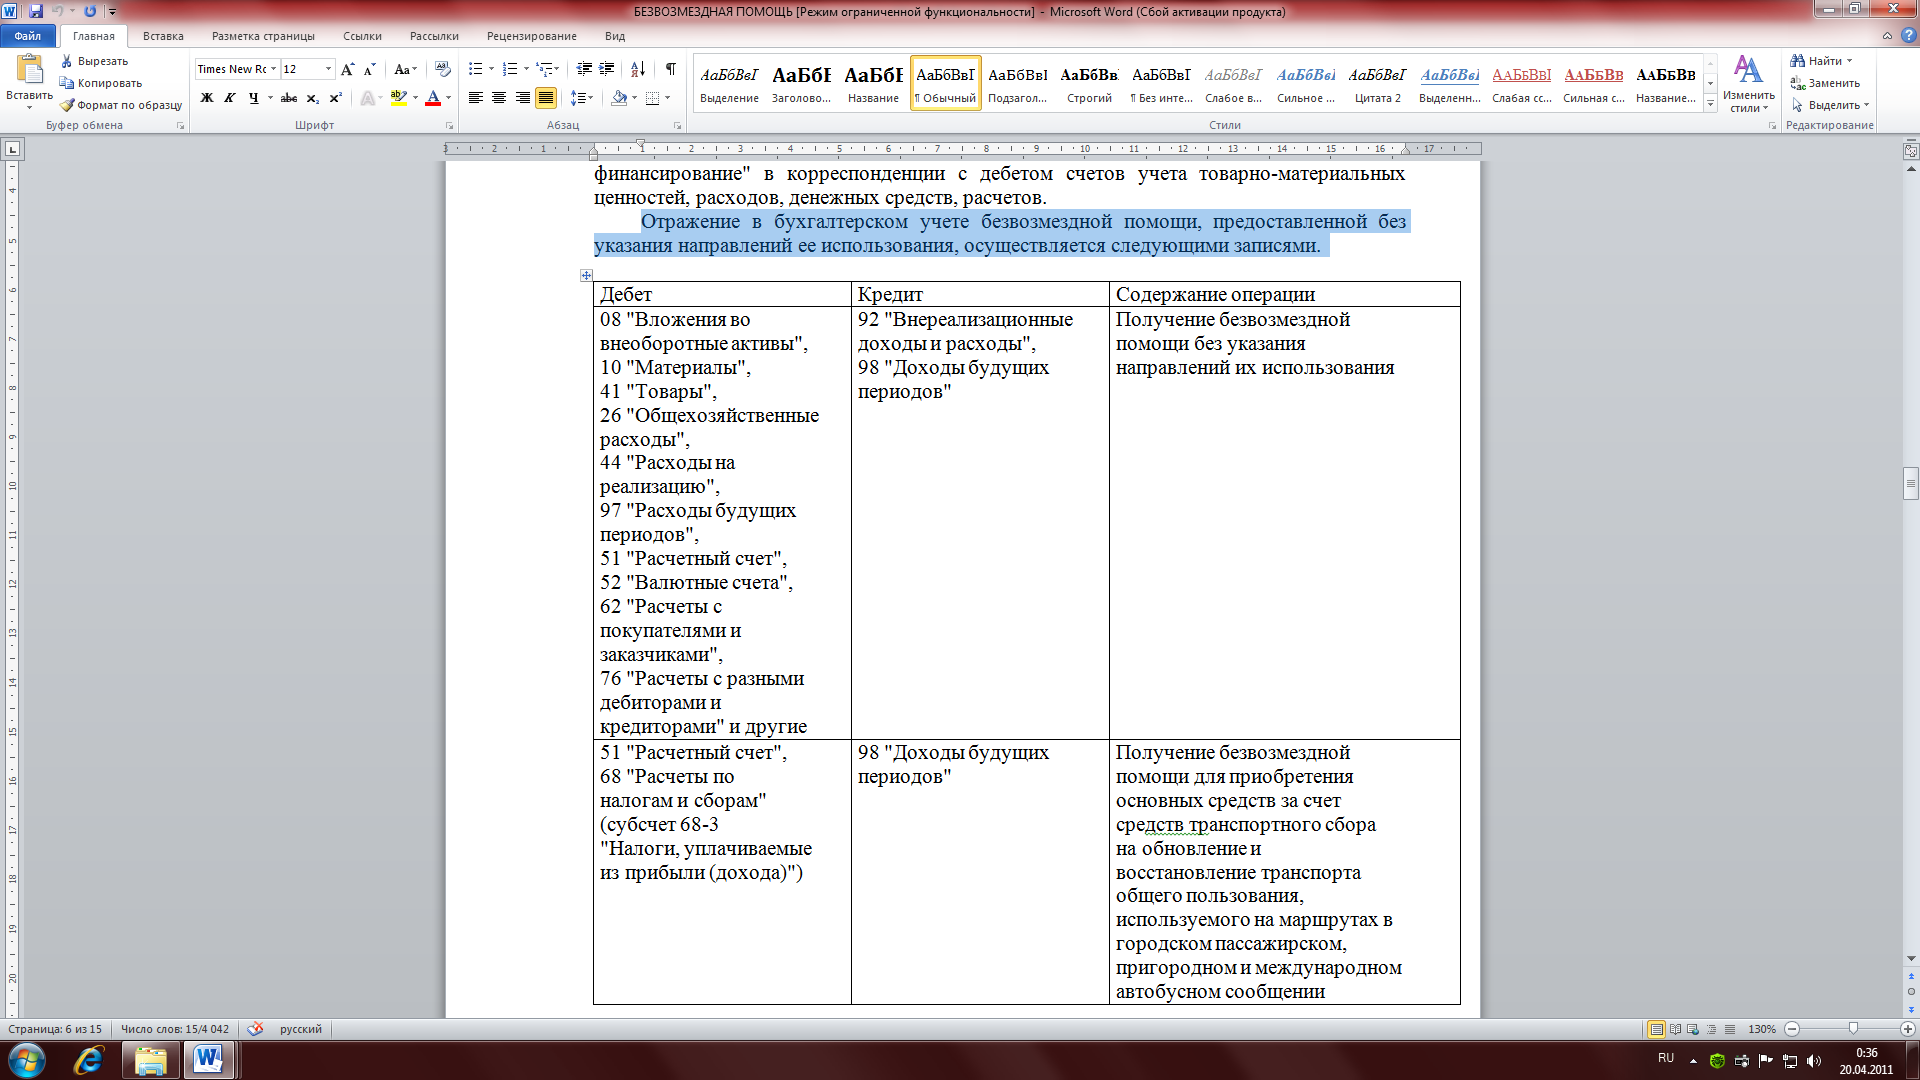This screenshot has width=1920, height=1080.
Task: Click the table move handle above the Дебет column
Action: tap(586, 275)
